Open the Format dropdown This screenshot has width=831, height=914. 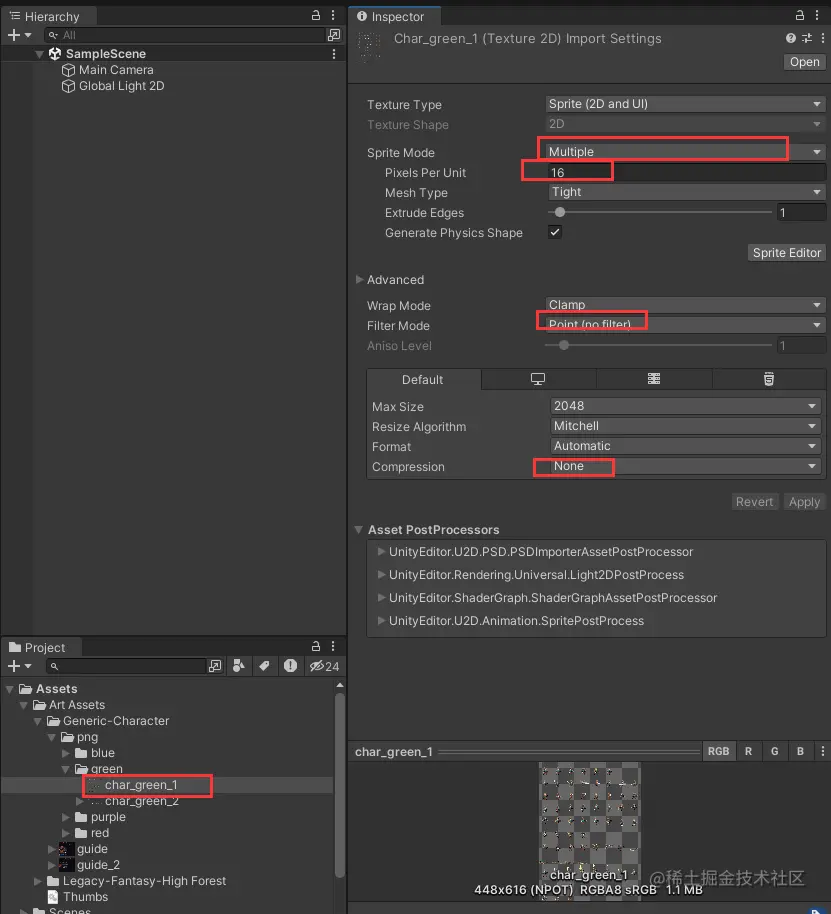pos(685,447)
